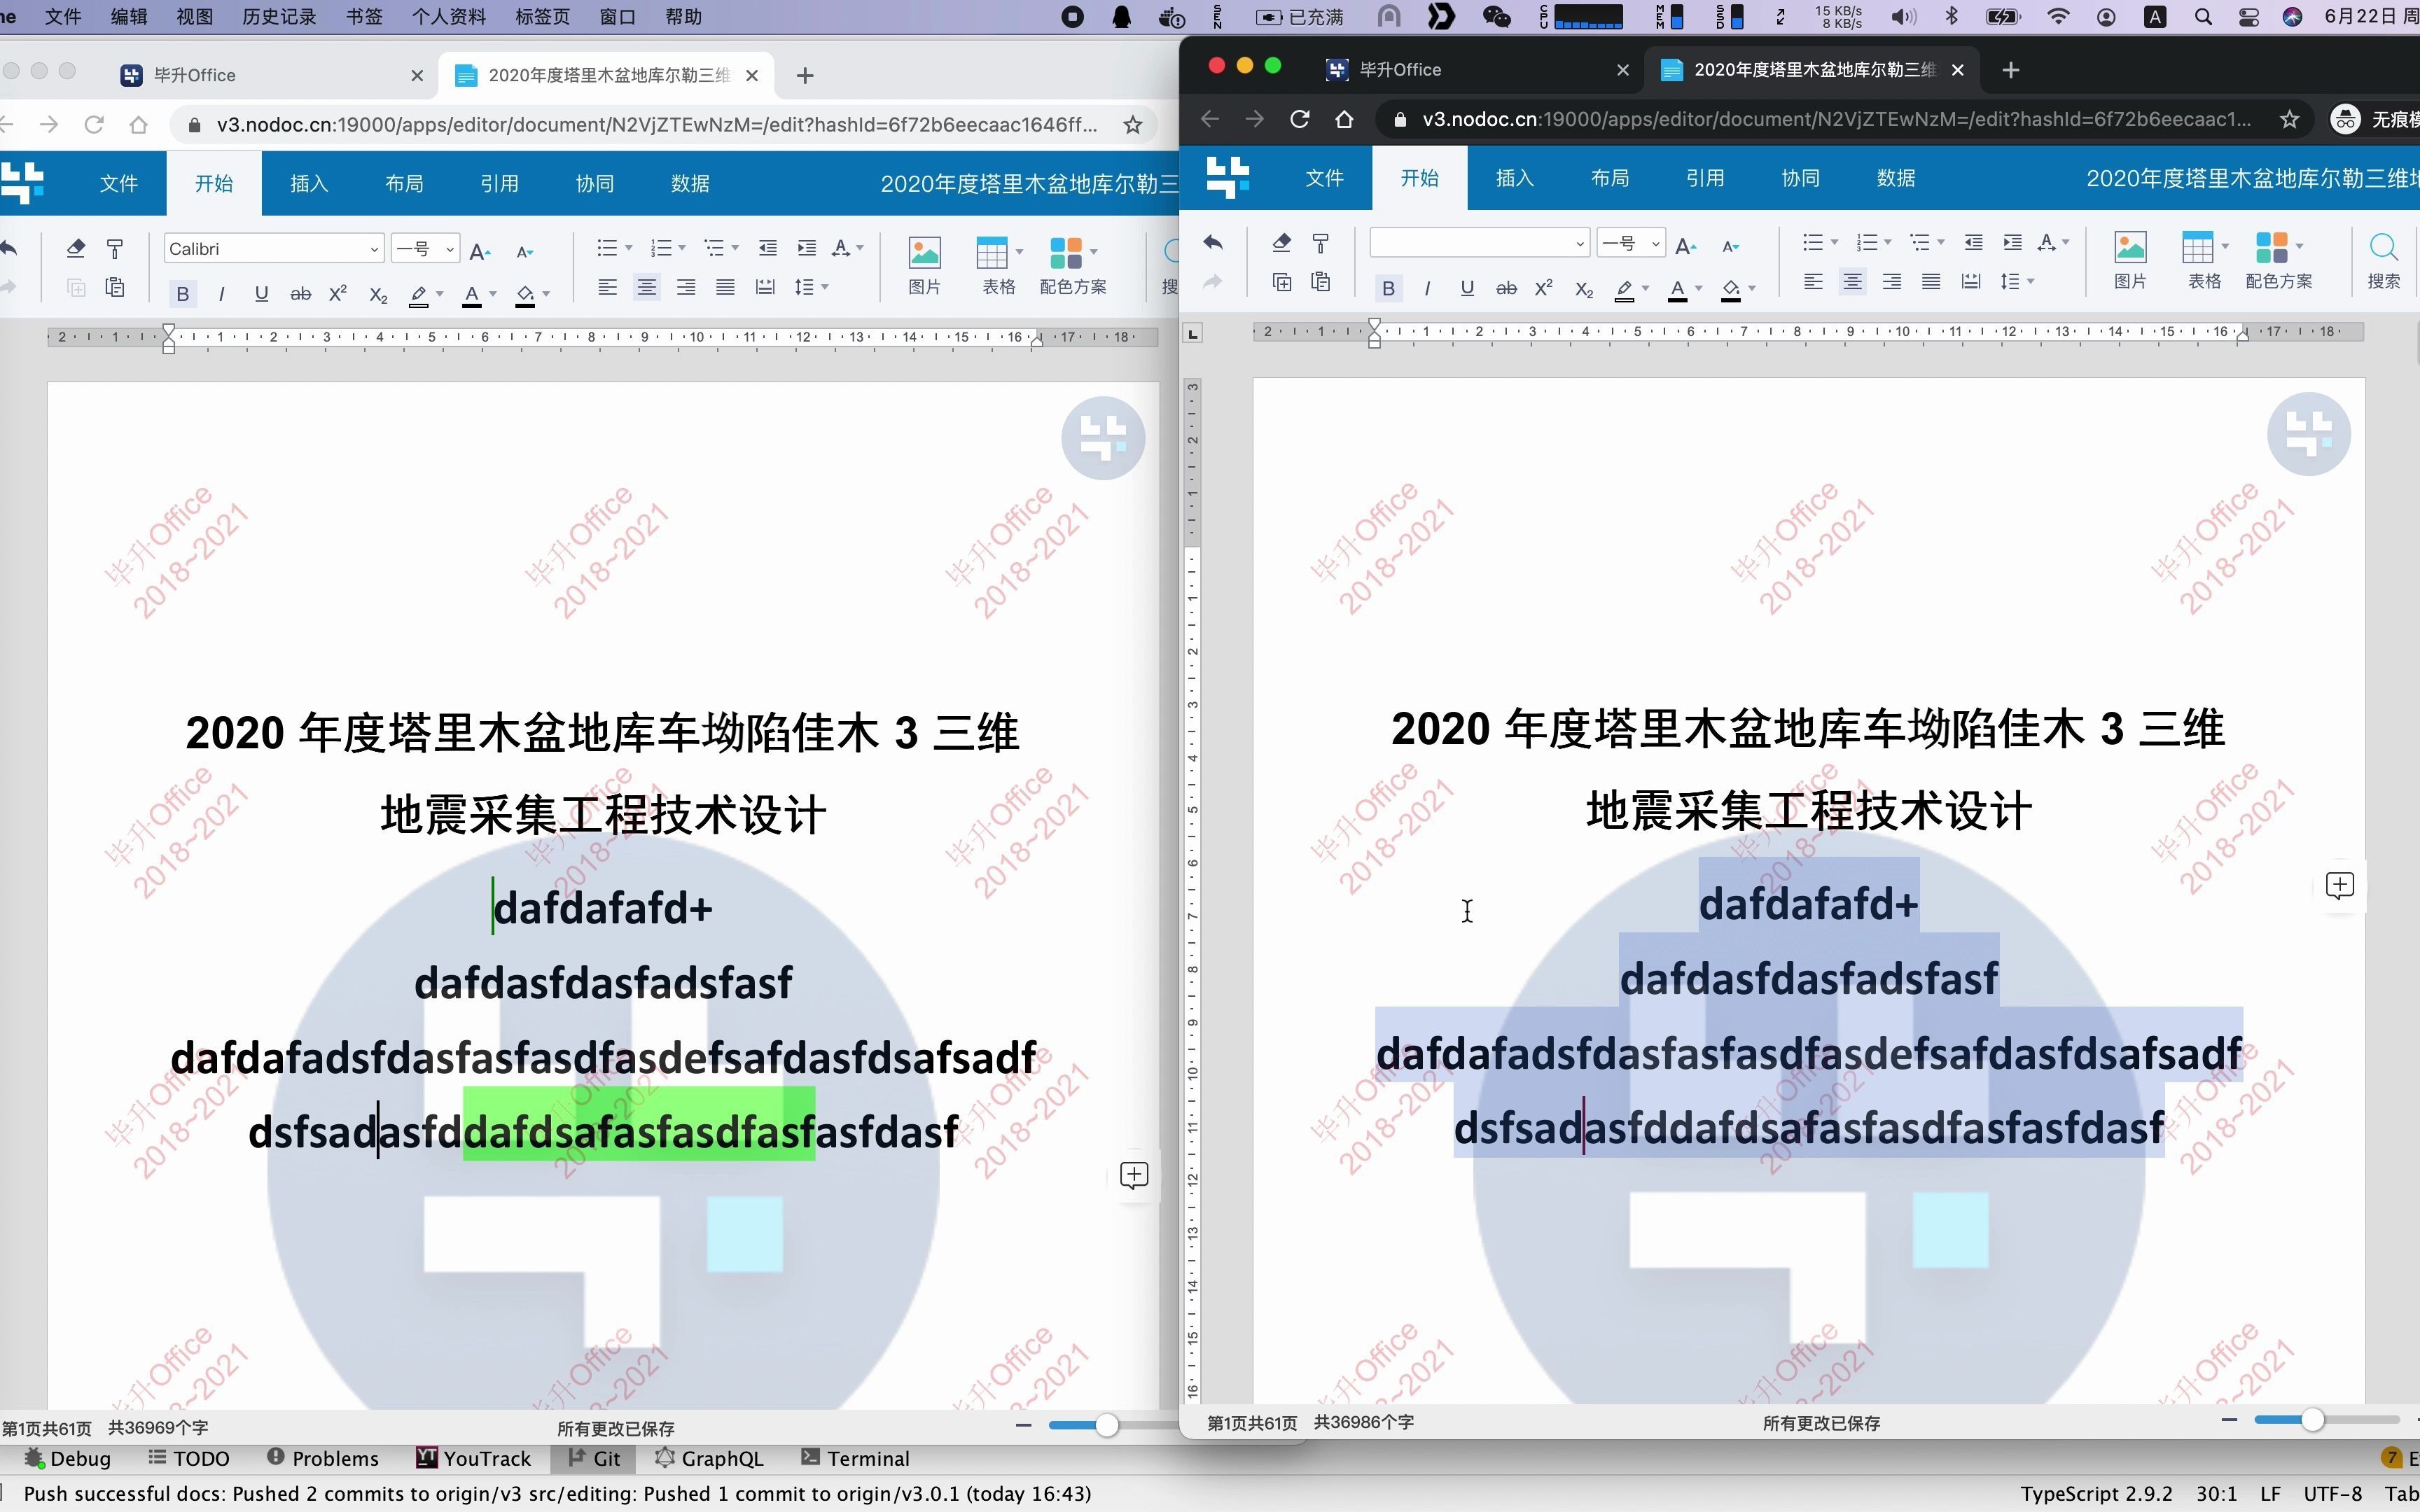Toggle align left in left window
This screenshot has height=1512, width=2420.
click(x=607, y=288)
